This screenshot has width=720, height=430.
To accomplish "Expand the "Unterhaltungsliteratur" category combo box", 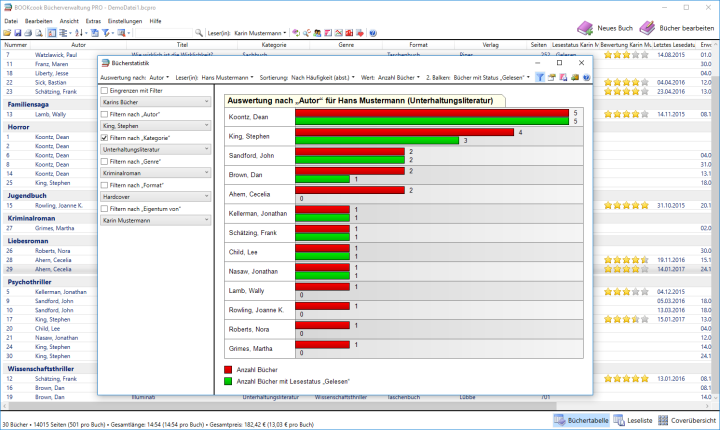I will 206,149.
